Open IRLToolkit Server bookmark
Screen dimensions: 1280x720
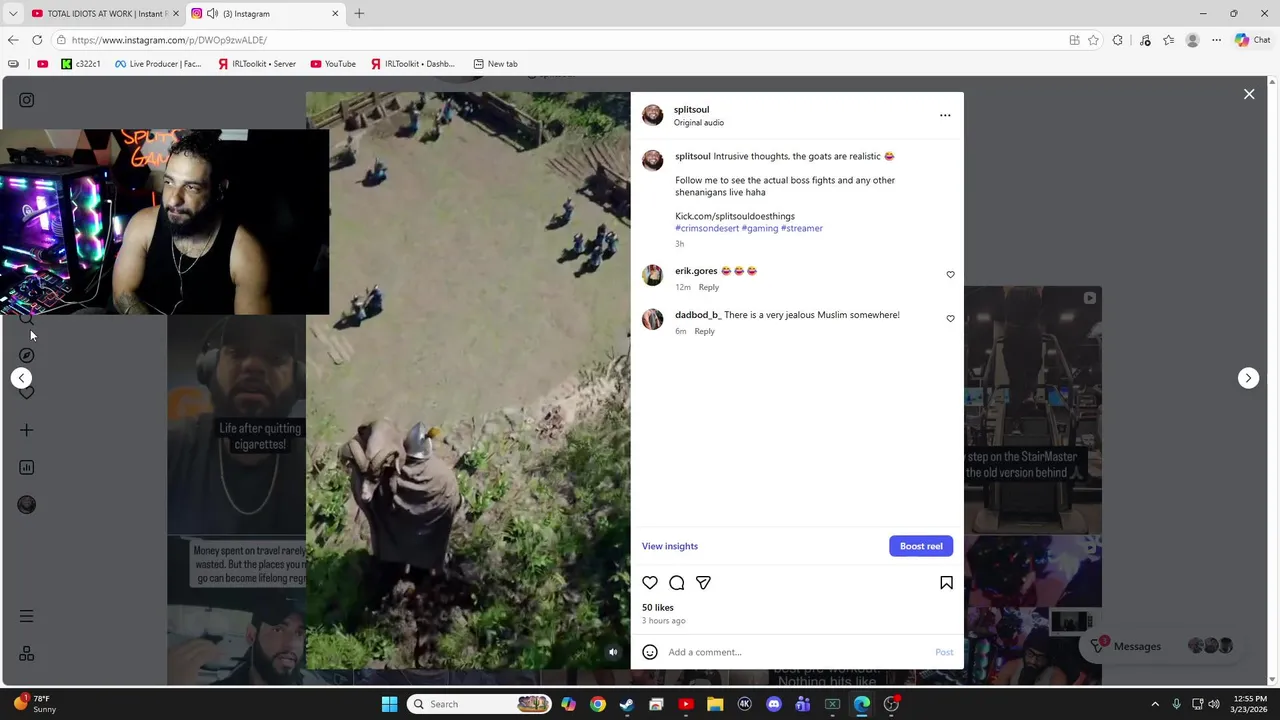pos(257,64)
